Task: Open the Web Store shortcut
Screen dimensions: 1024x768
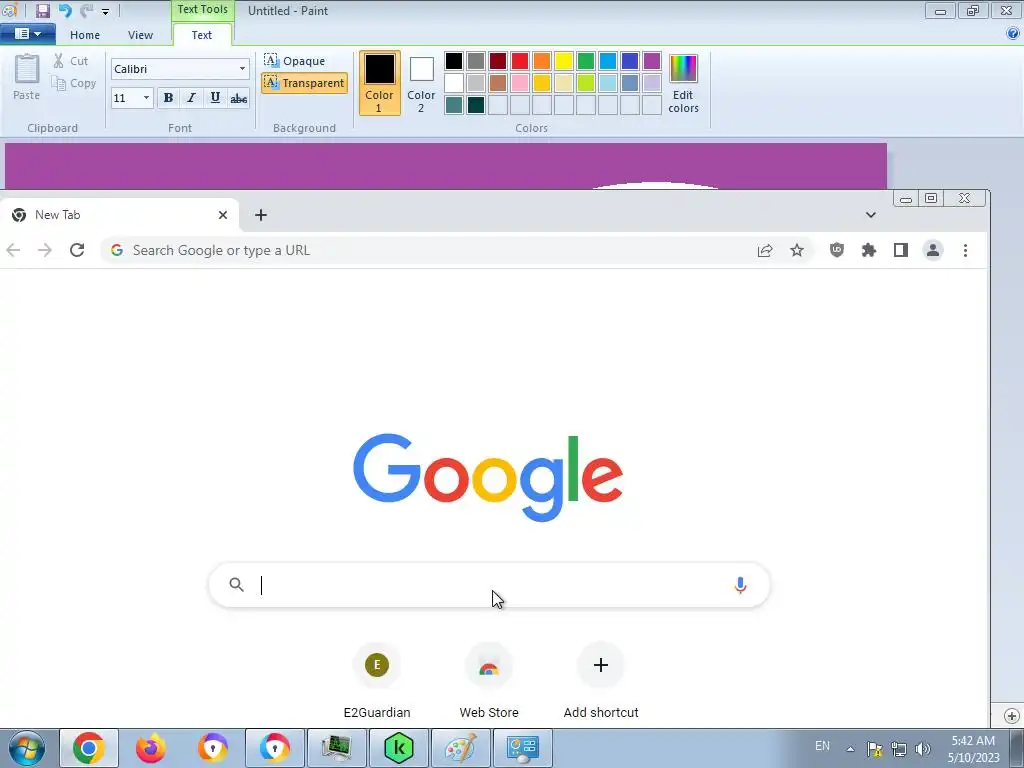Action: coord(489,681)
